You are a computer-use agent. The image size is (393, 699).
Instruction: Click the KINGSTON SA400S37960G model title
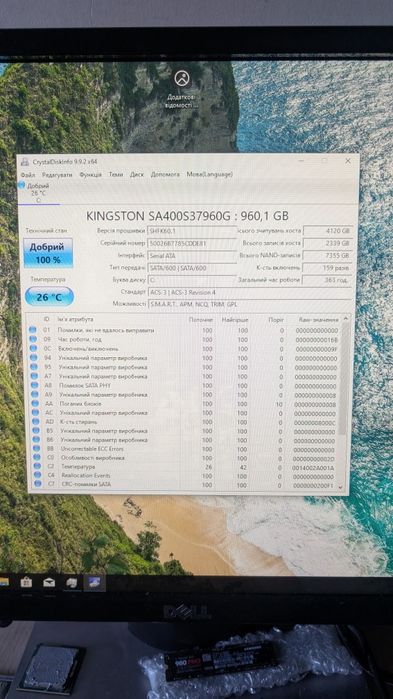pyautogui.click(x=187, y=216)
